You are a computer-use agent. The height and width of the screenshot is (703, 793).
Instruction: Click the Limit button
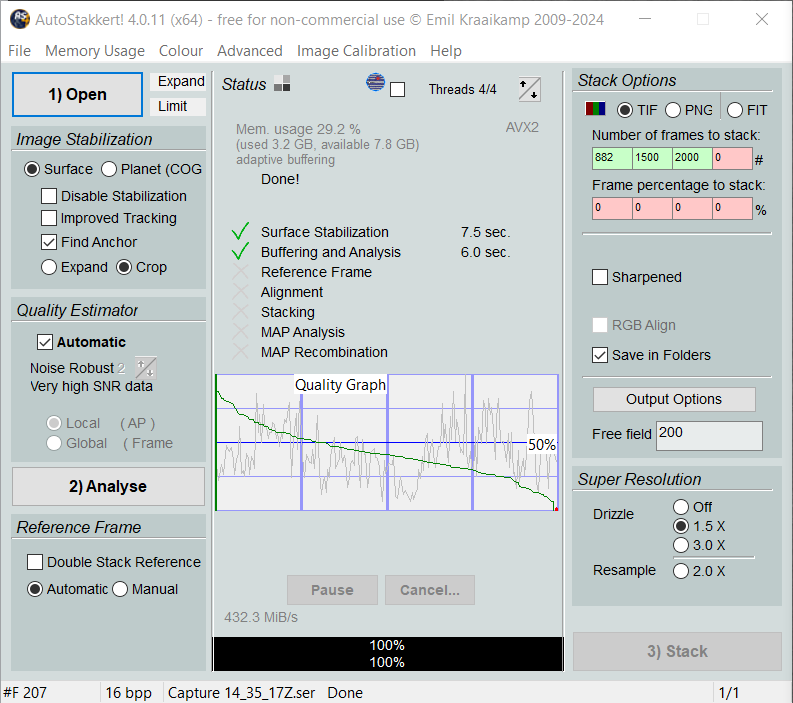179,107
